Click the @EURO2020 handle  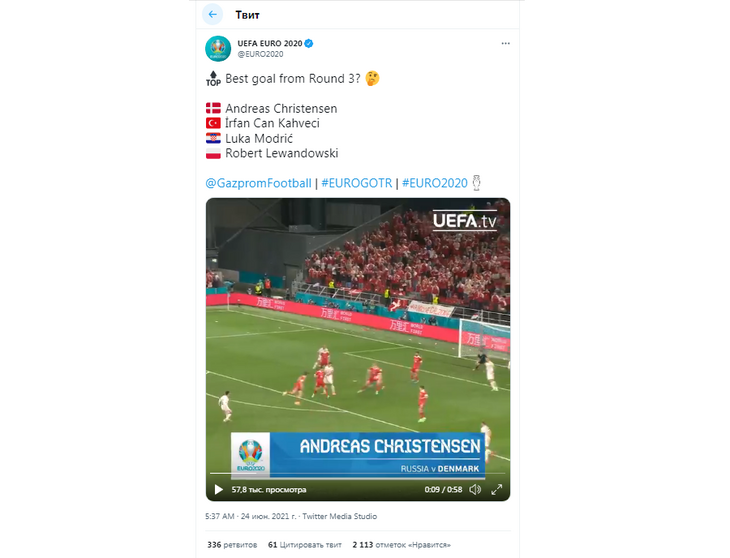260,54
